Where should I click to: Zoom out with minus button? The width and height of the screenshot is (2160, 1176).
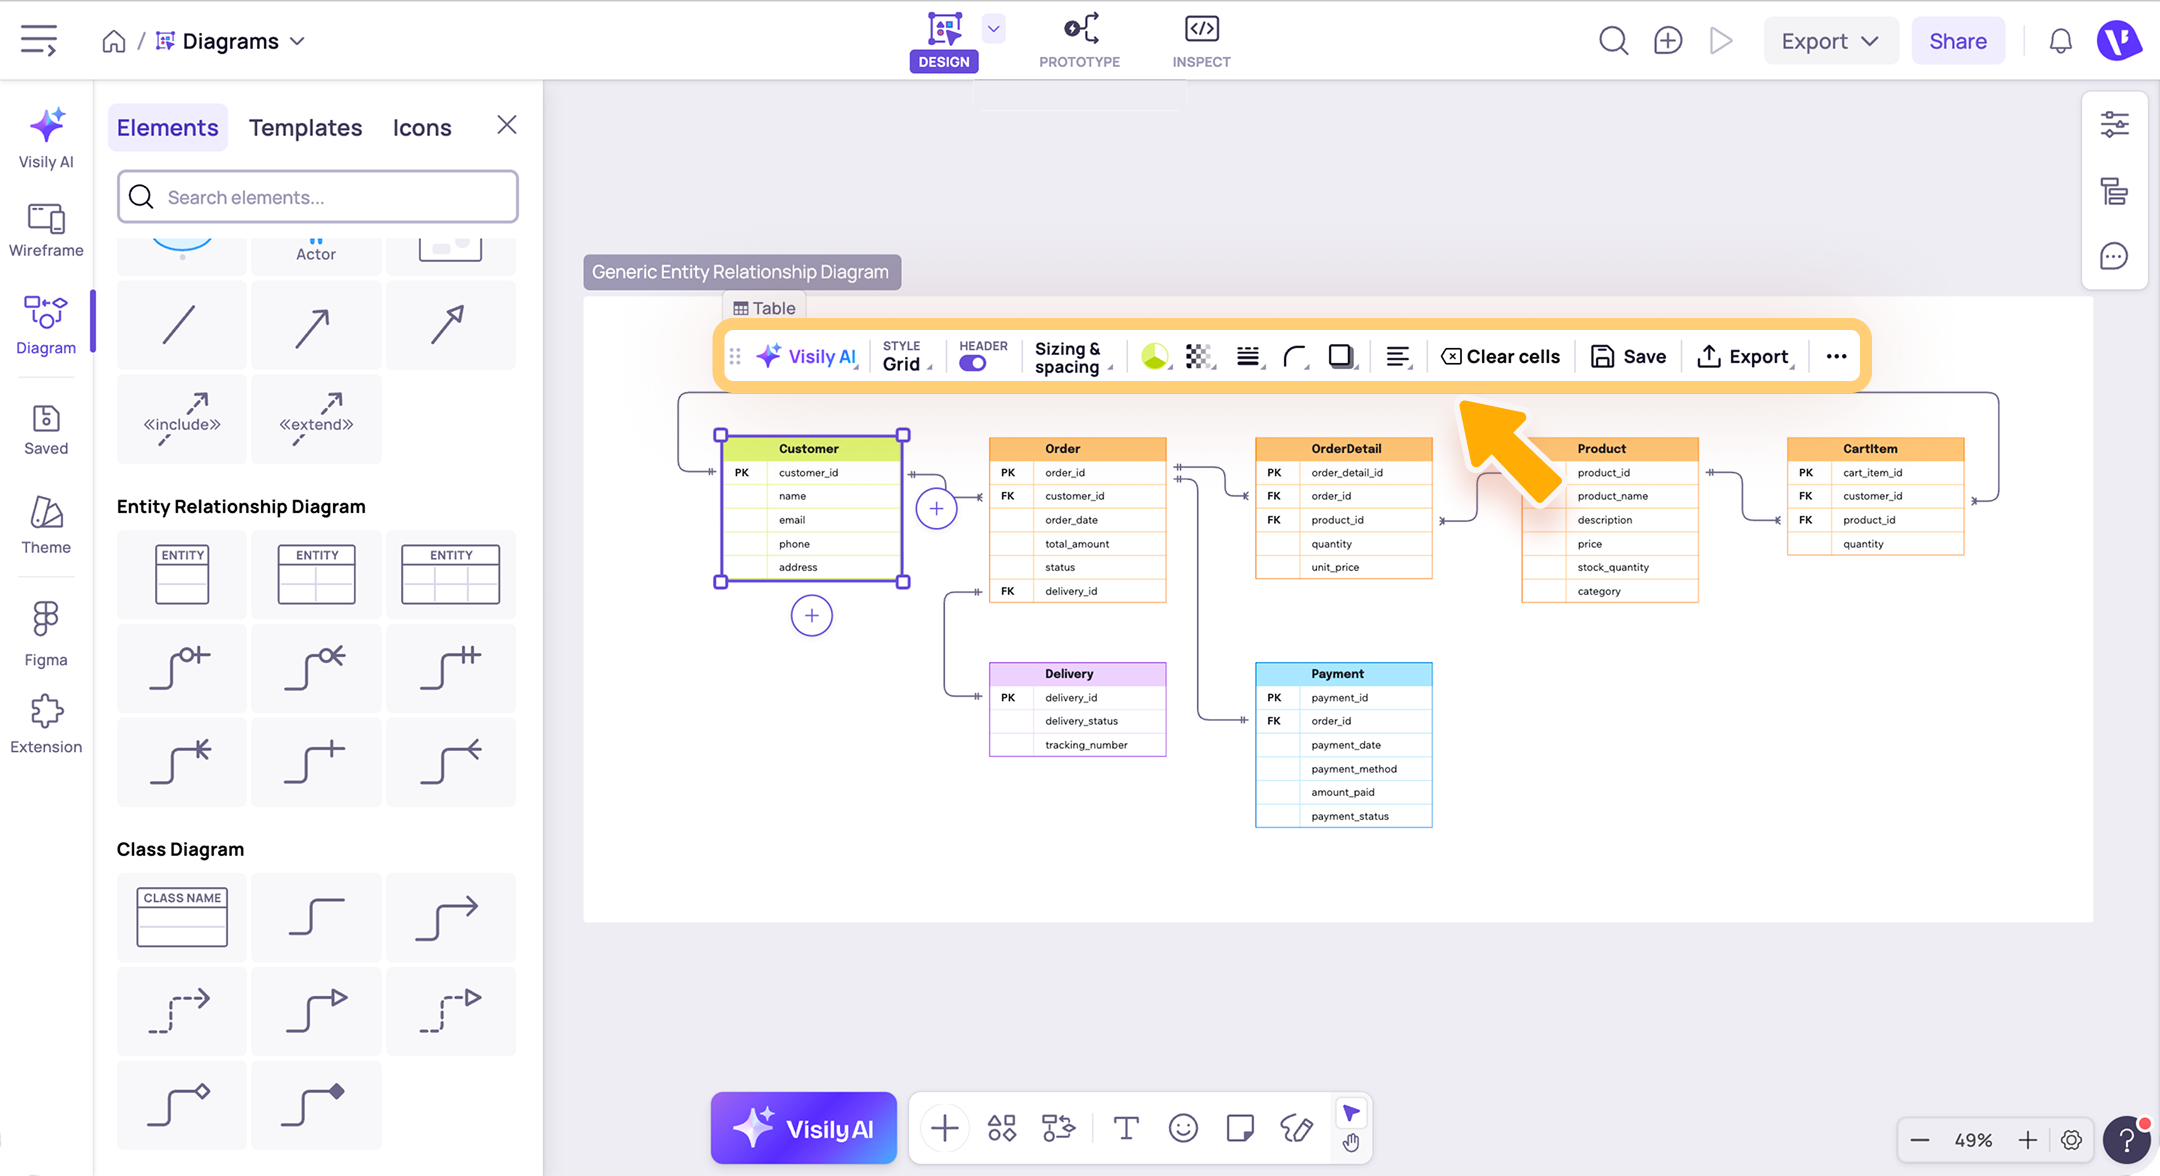tap(1919, 1140)
